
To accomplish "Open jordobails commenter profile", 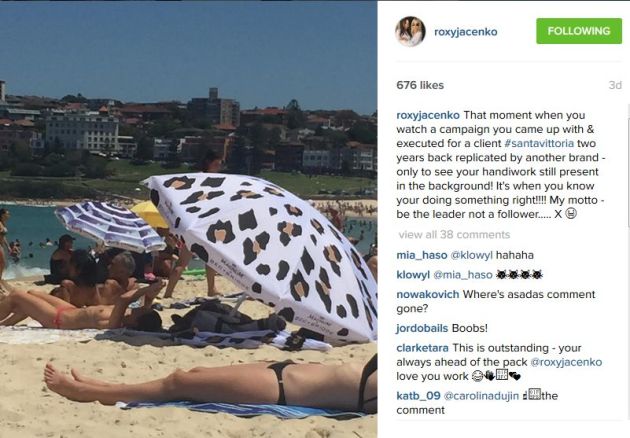I will 422,328.
